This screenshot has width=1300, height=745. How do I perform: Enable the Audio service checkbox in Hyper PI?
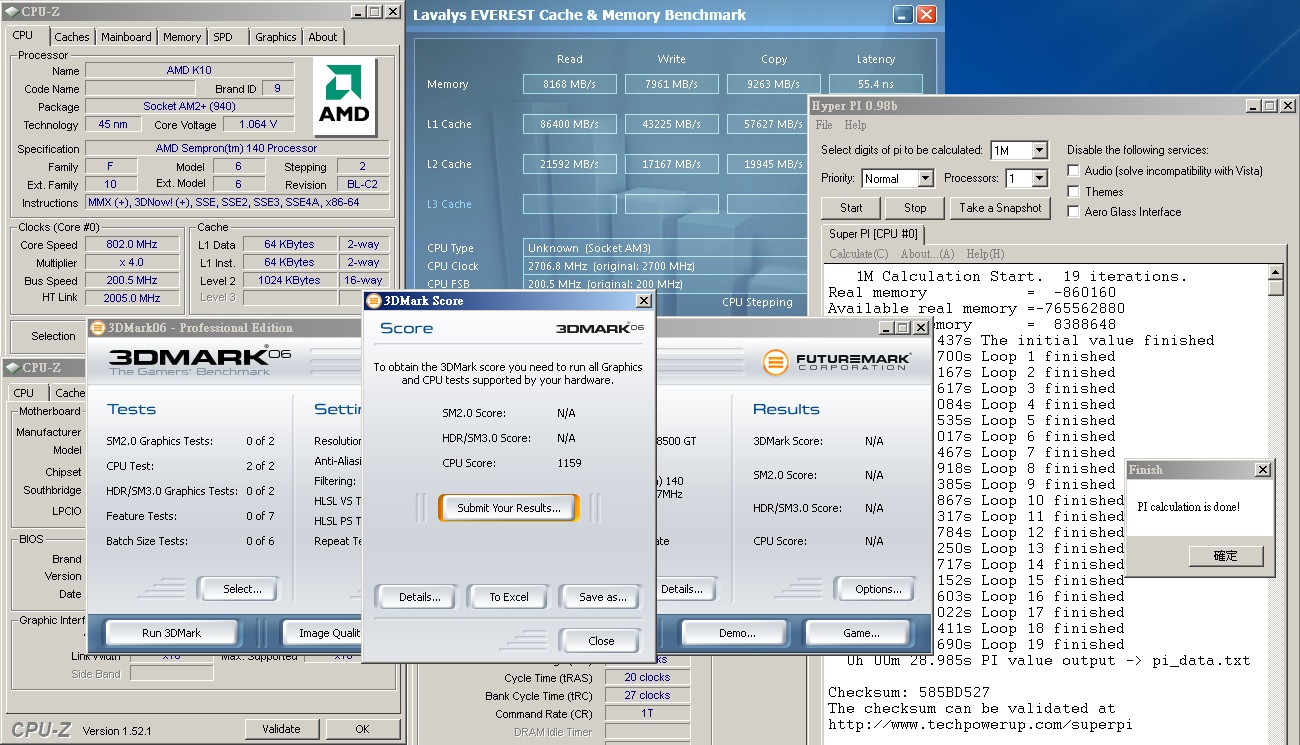coord(1074,171)
